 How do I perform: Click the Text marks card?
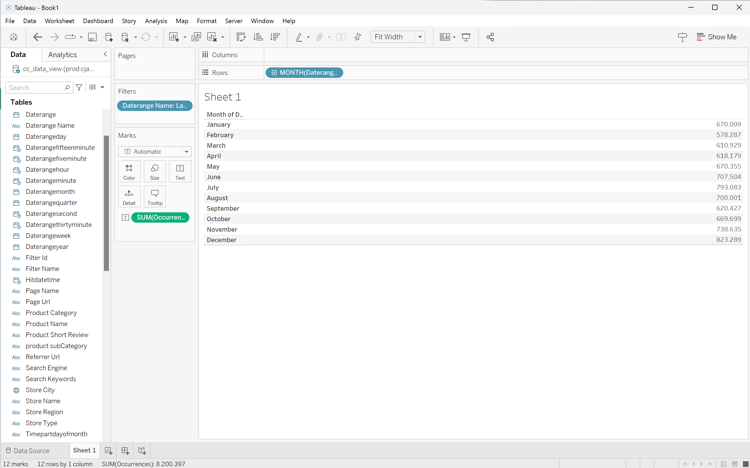(180, 171)
